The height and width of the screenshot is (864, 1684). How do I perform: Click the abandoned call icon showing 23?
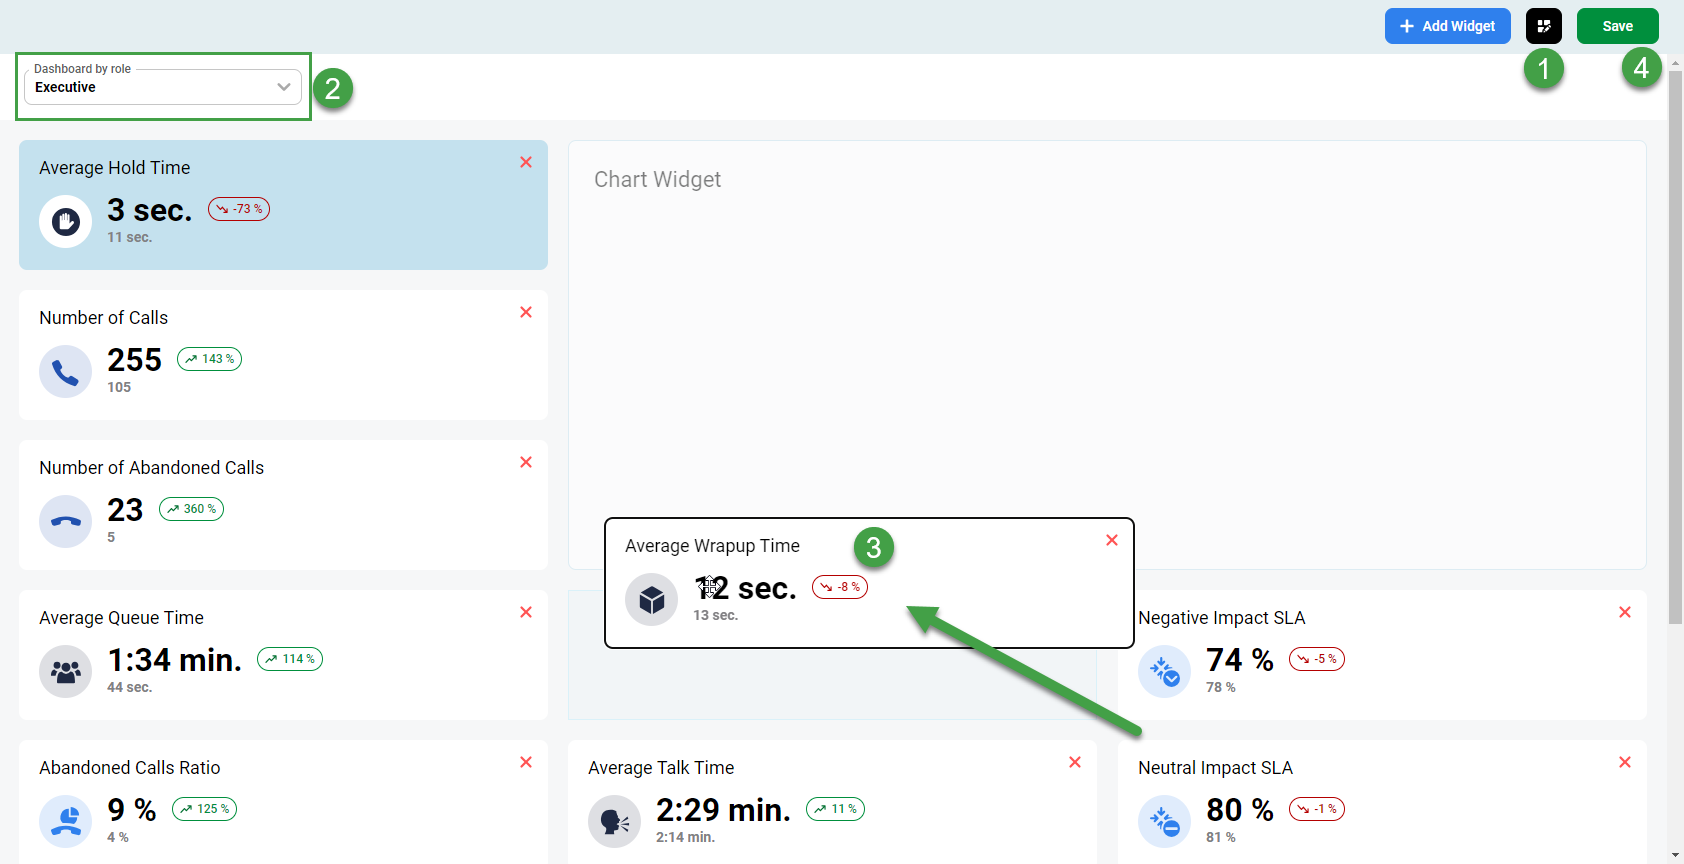click(65, 521)
